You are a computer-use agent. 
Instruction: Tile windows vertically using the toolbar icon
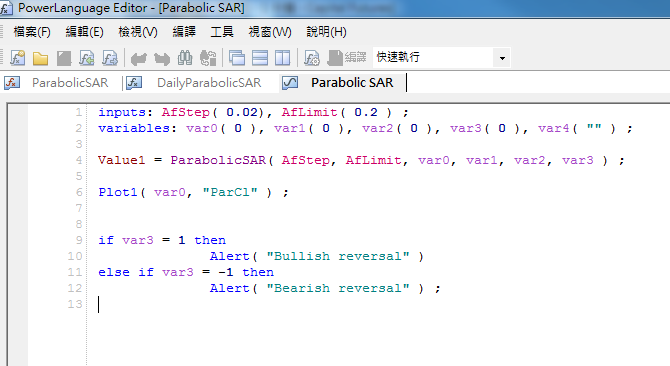282,58
